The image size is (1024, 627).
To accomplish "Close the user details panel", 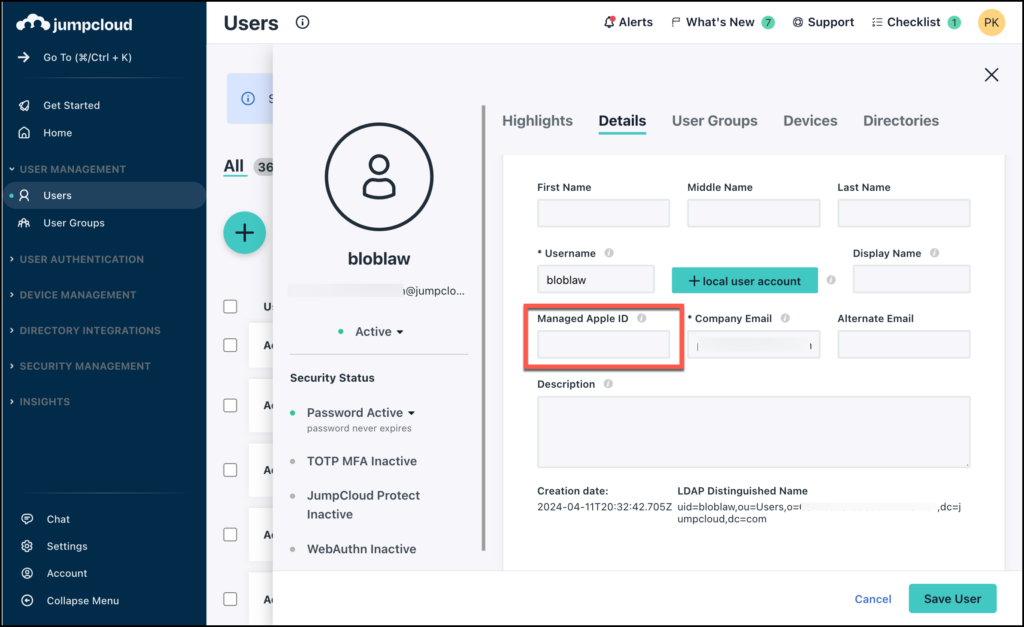I will 991,74.
